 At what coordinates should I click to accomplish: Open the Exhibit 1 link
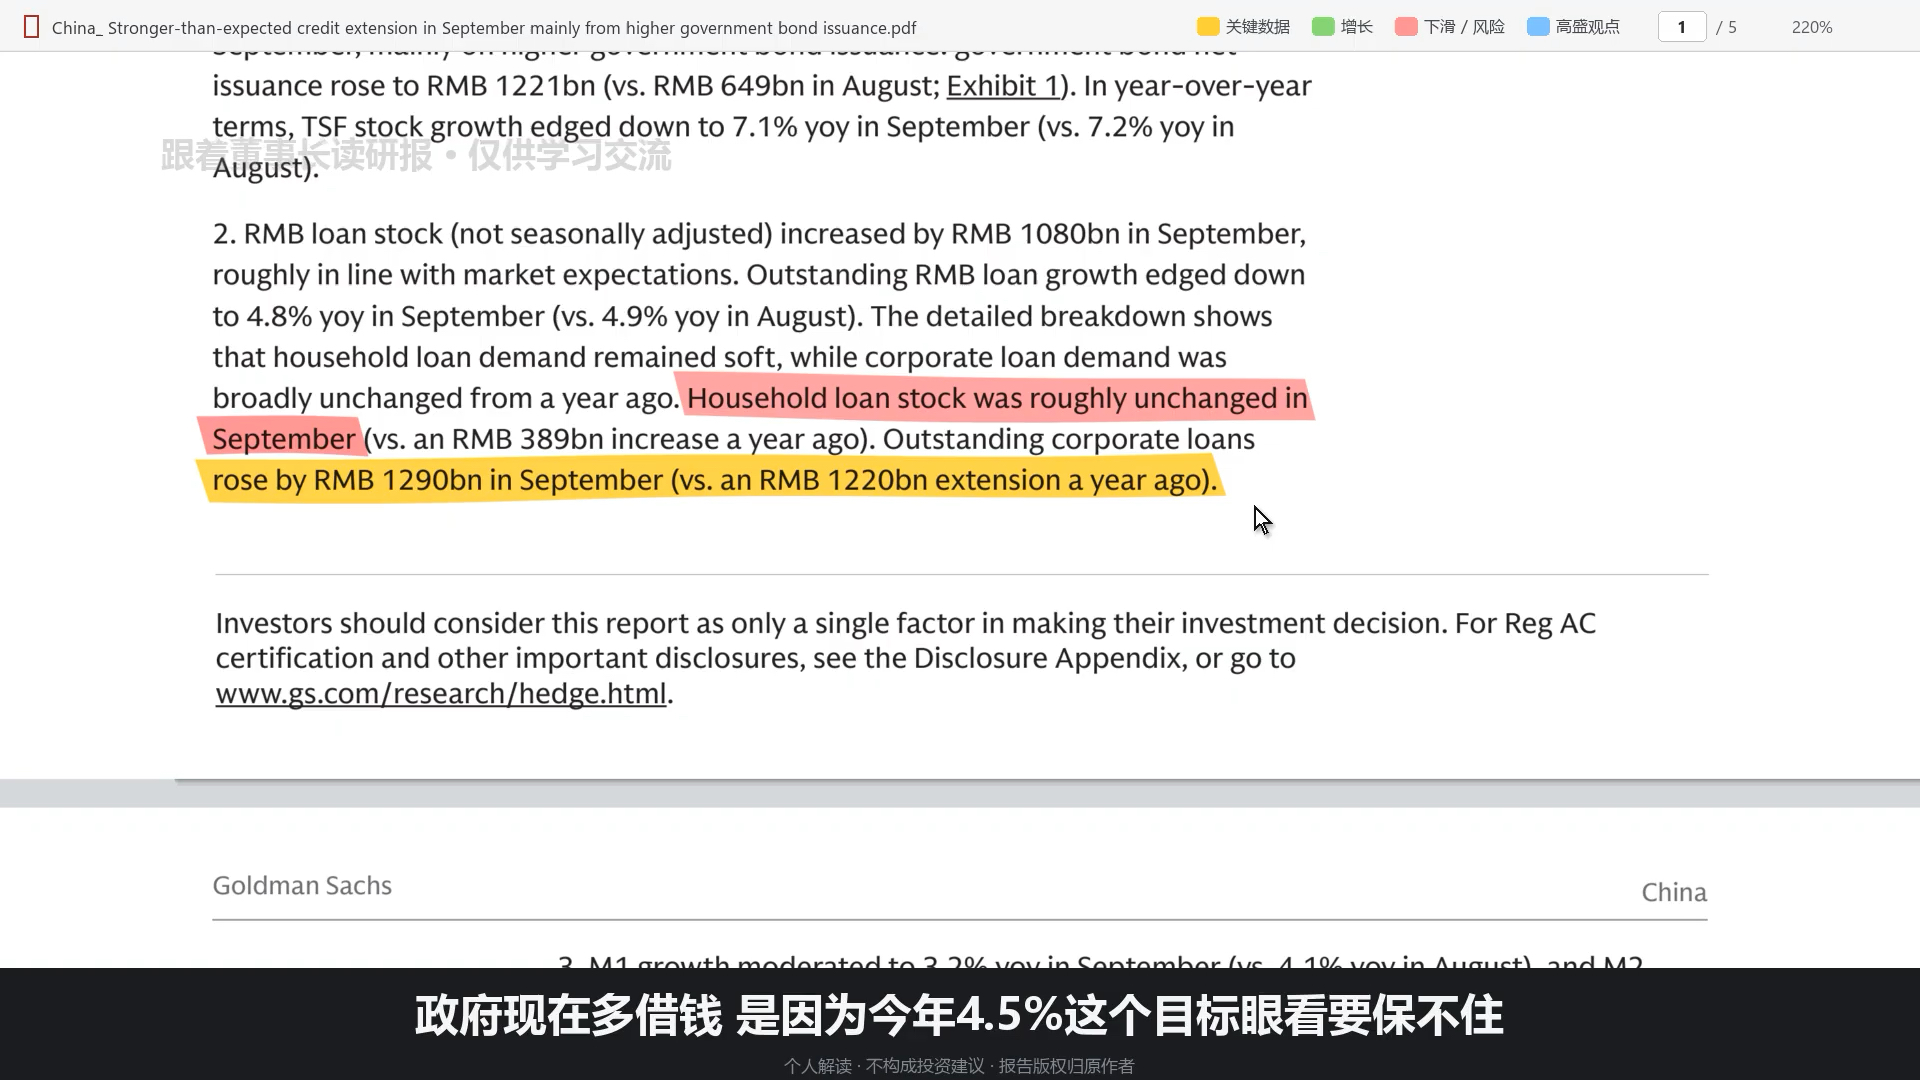pyautogui.click(x=1003, y=86)
